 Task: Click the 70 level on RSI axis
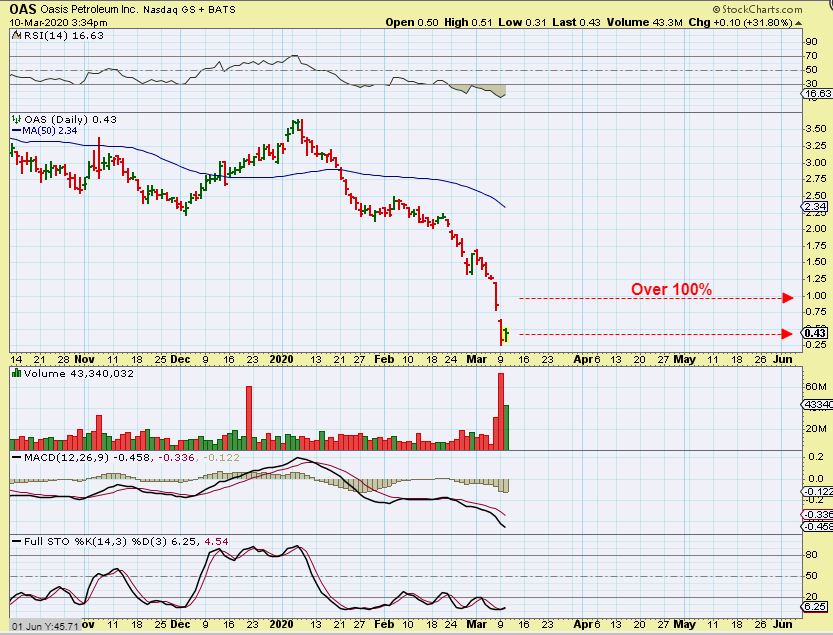811,56
